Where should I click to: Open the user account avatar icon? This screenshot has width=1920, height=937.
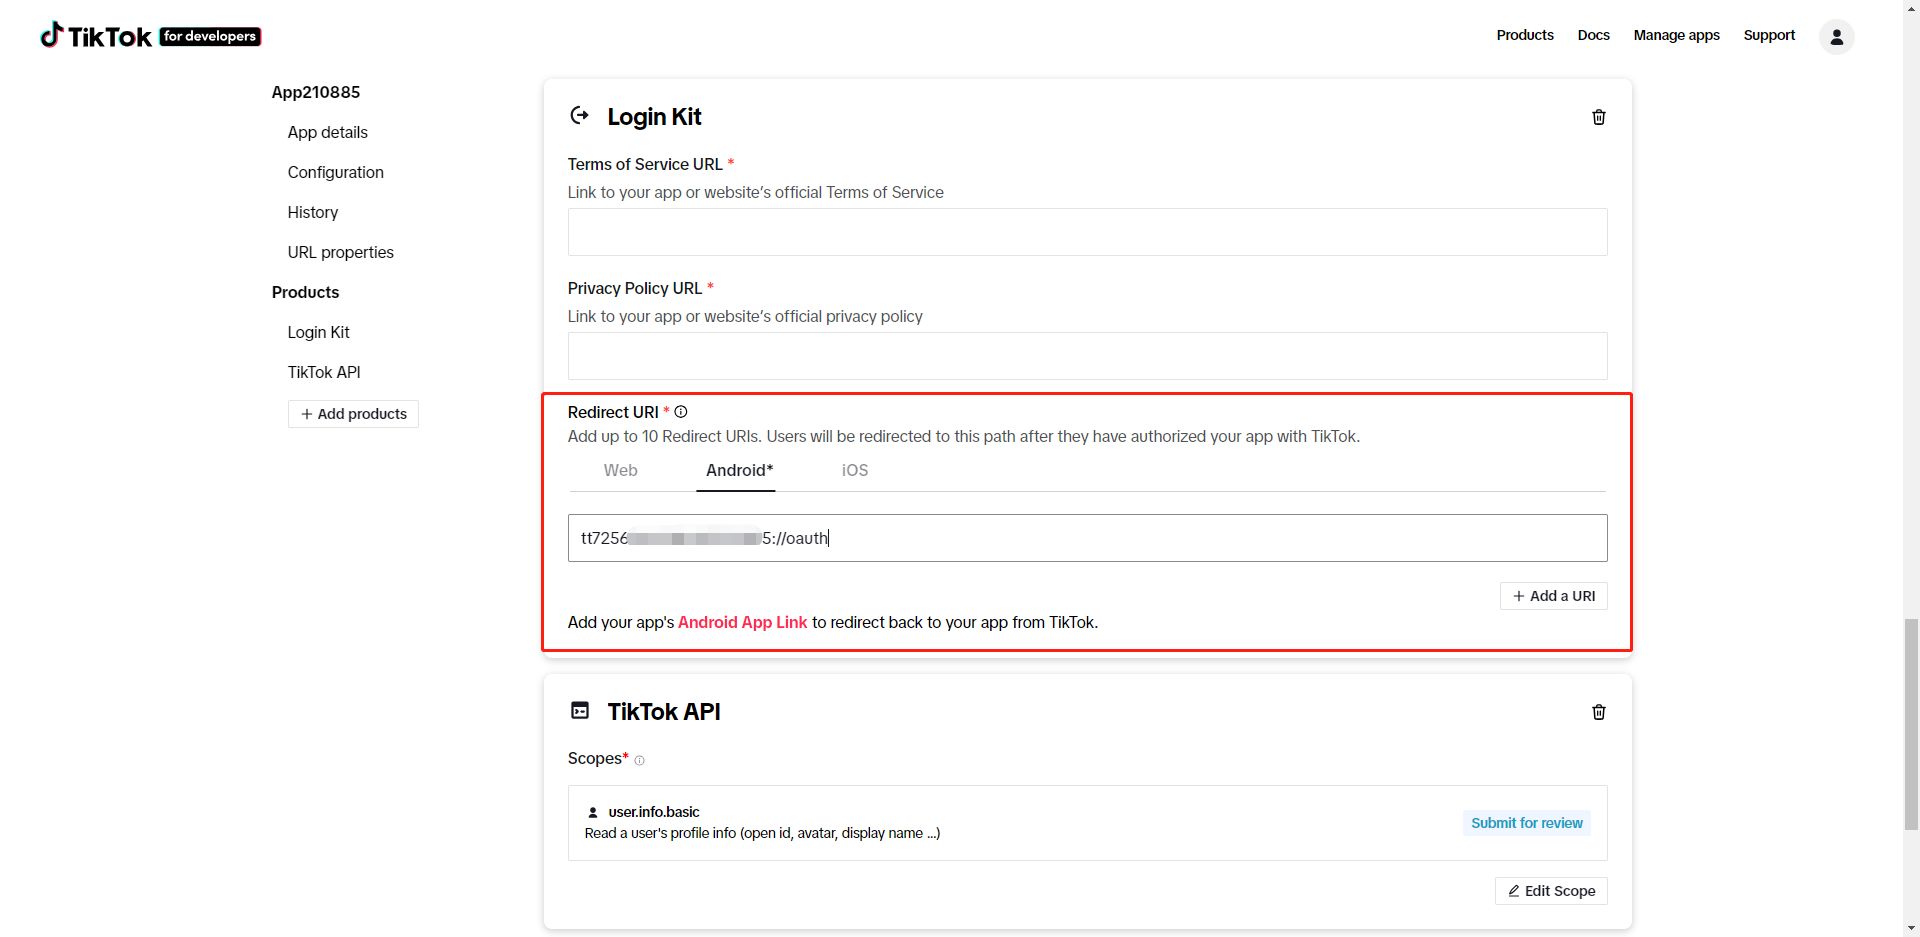click(x=1836, y=37)
